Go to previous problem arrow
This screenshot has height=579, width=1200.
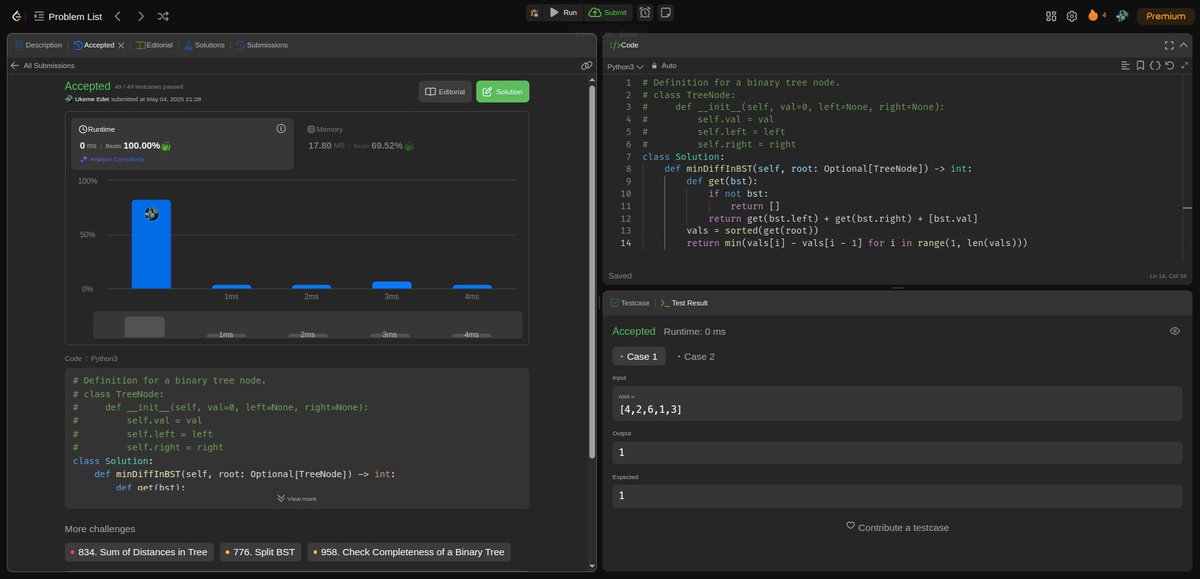point(118,16)
